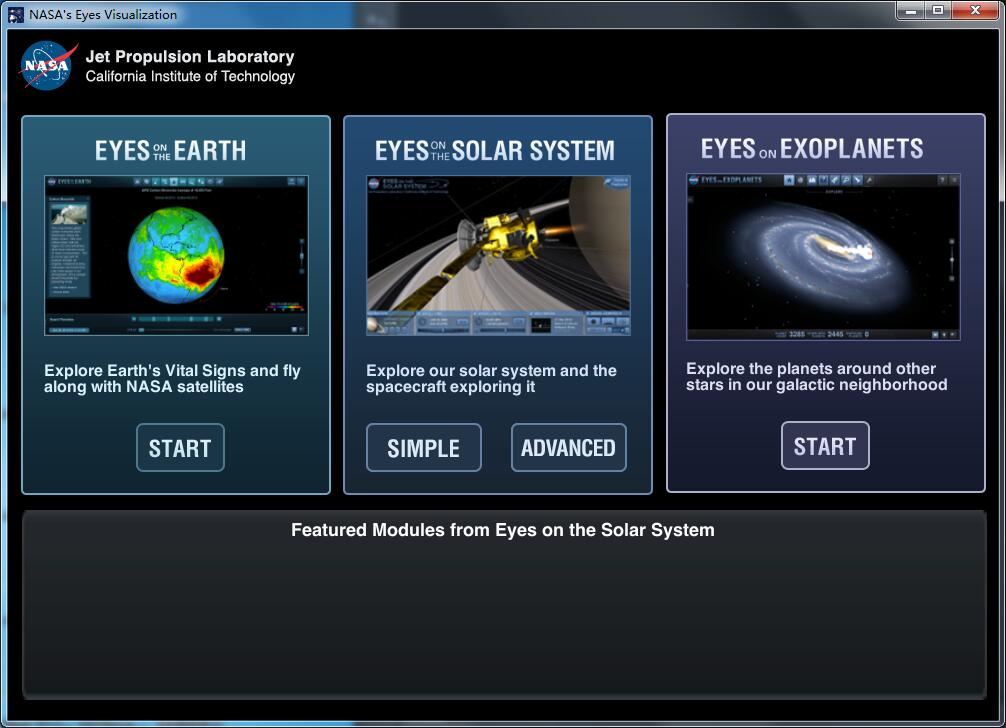Click the 'Explore the planets around other stars' description

click(x=817, y=377)
